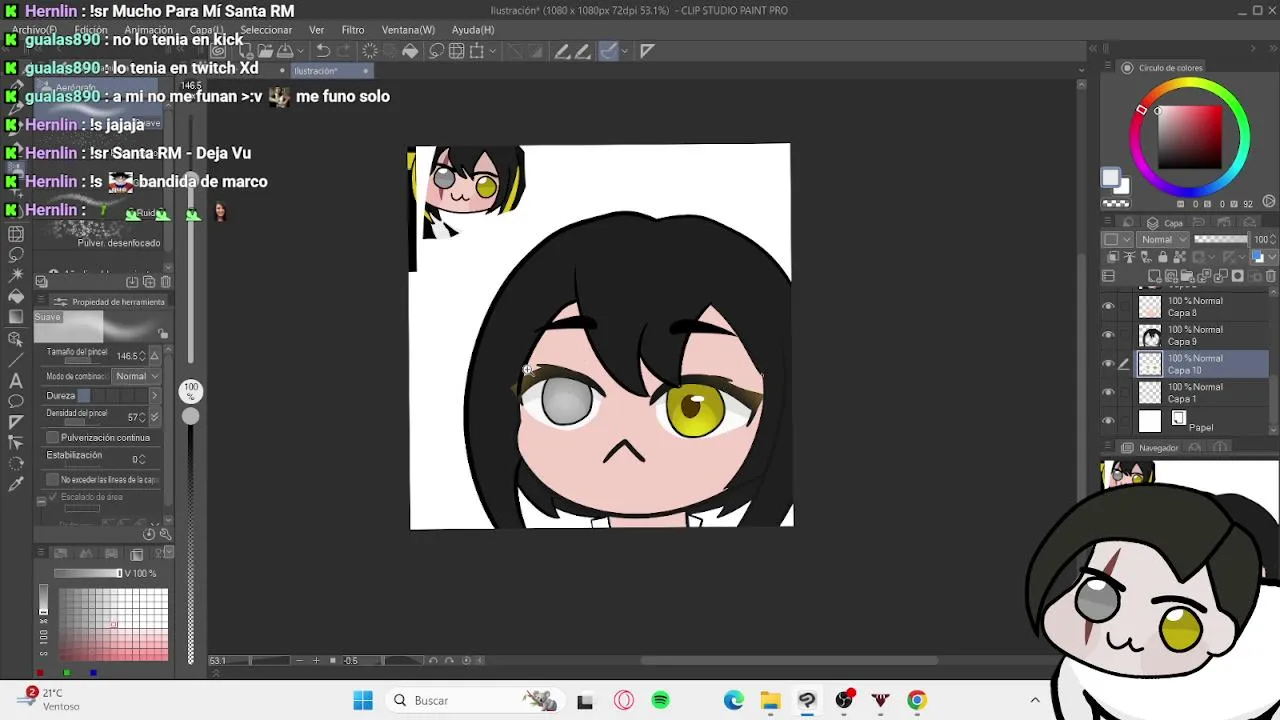Select the straight line figure tool

coord(16,359)
